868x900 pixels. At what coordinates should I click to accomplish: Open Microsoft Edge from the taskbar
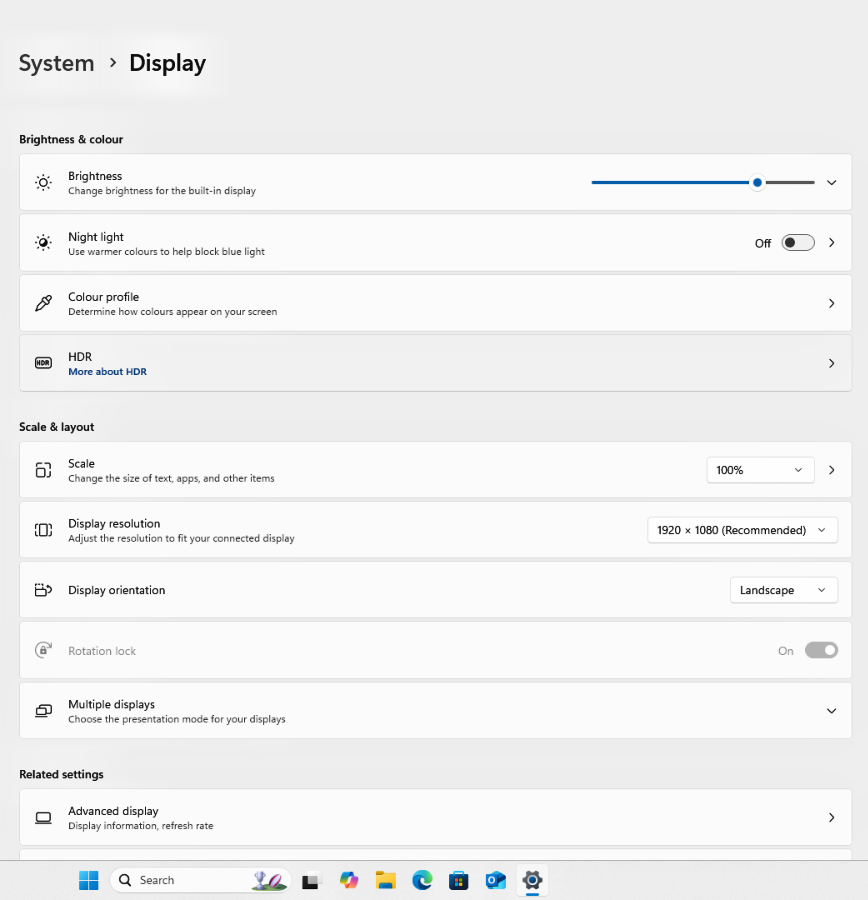pos(422,880)
